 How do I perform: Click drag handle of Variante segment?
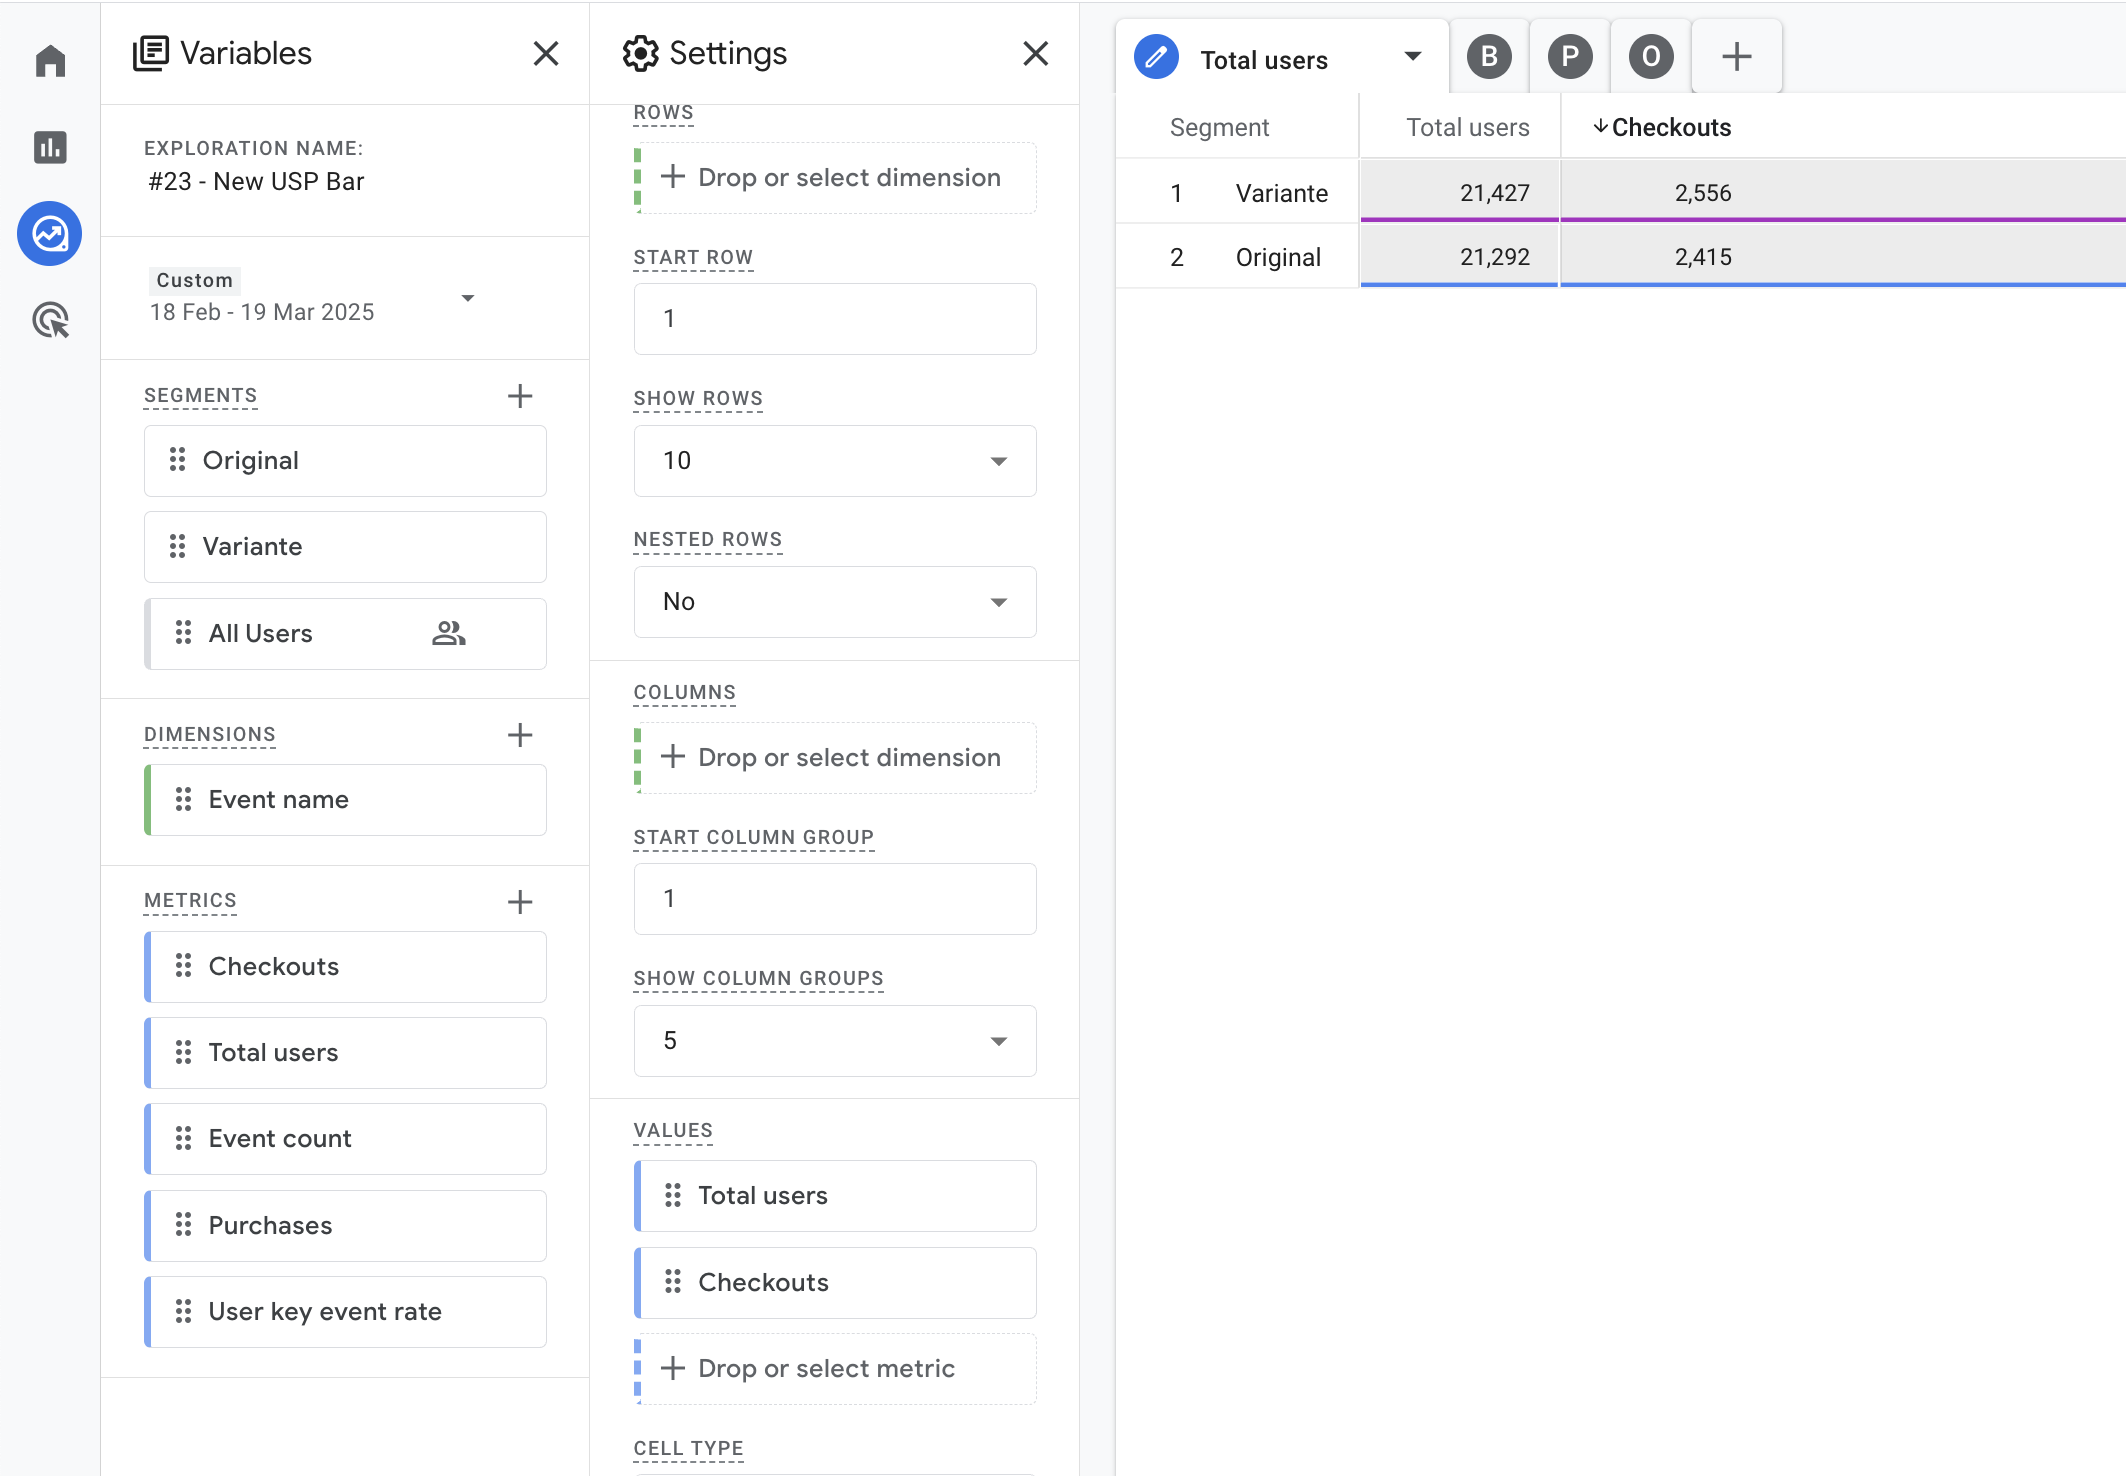pos(178,546)
